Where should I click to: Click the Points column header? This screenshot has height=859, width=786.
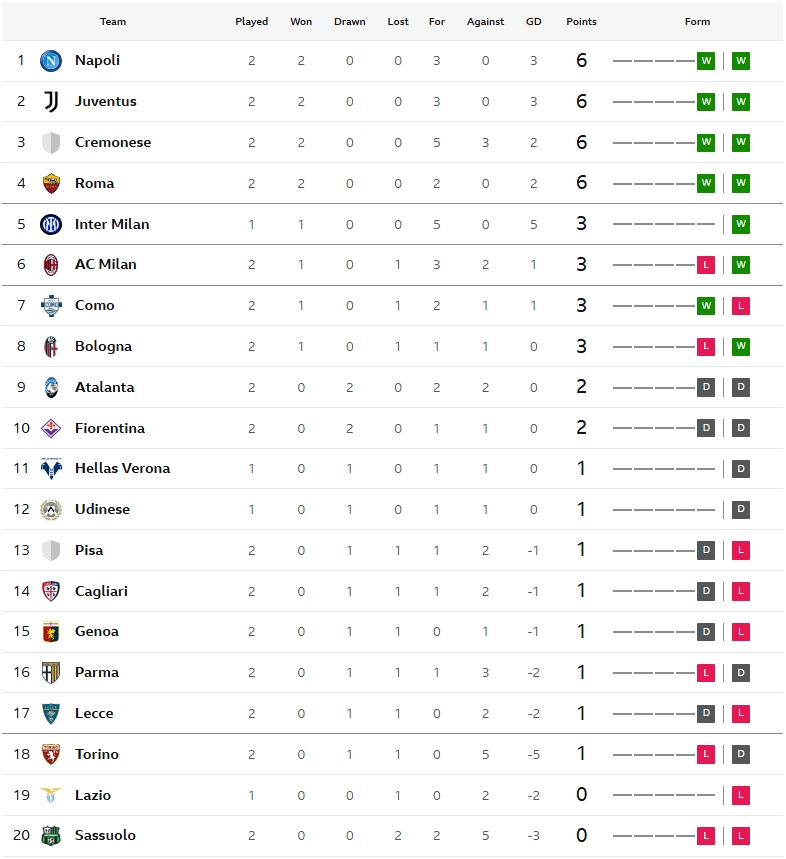tap(581, 22)
